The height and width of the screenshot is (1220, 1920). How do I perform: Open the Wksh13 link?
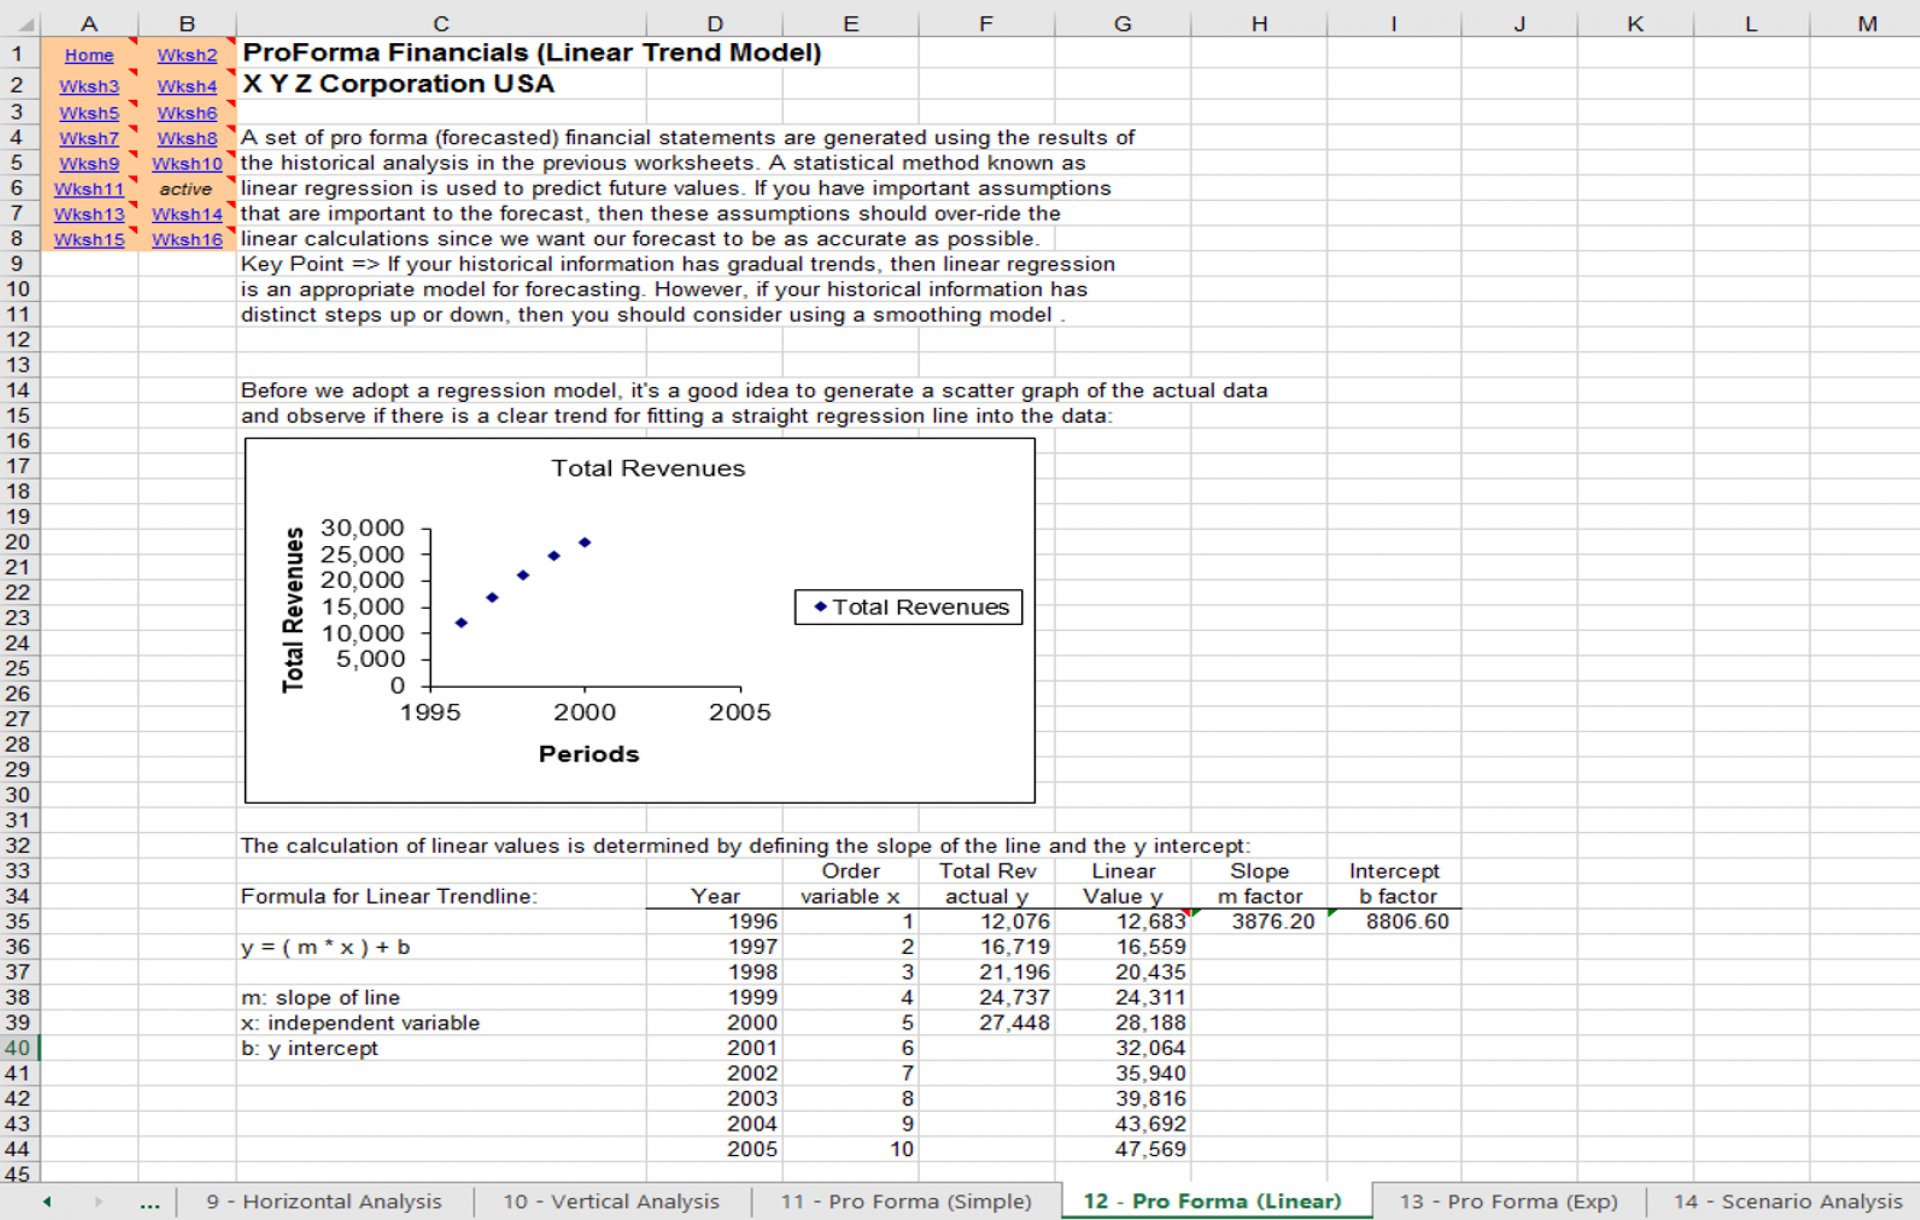click(x=89, y=214)
